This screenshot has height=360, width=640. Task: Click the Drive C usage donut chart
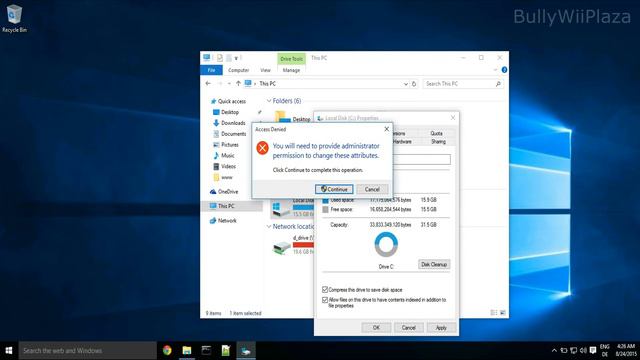386,244
